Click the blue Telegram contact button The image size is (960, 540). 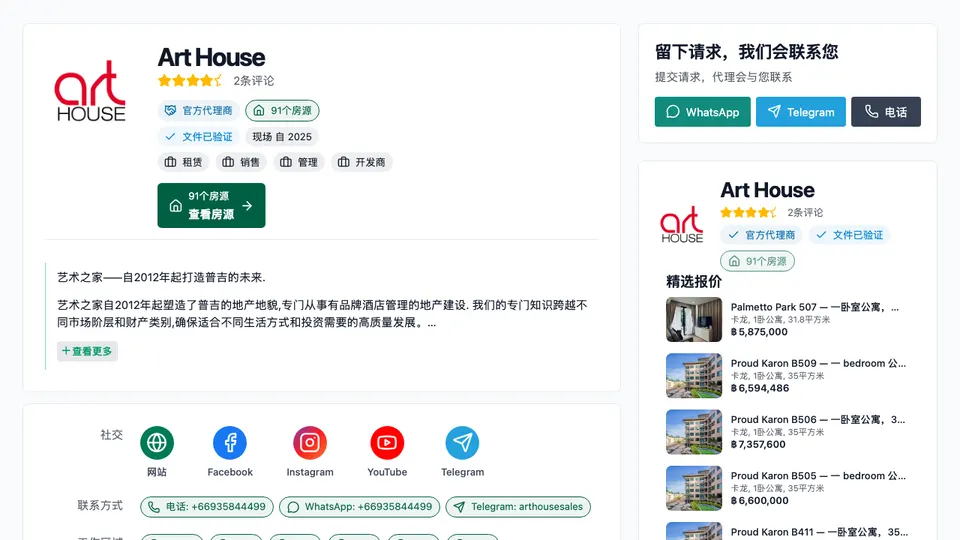pos(801,112)
